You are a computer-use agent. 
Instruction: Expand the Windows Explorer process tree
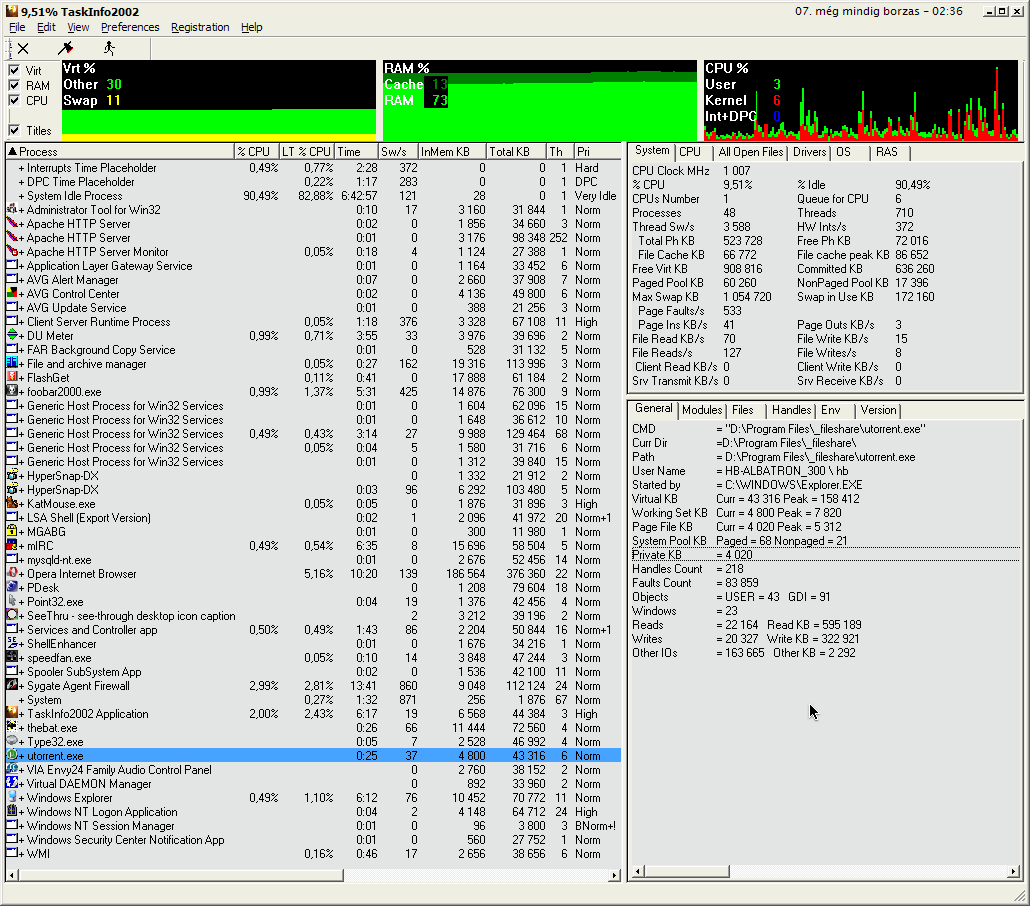click(22, 798)
